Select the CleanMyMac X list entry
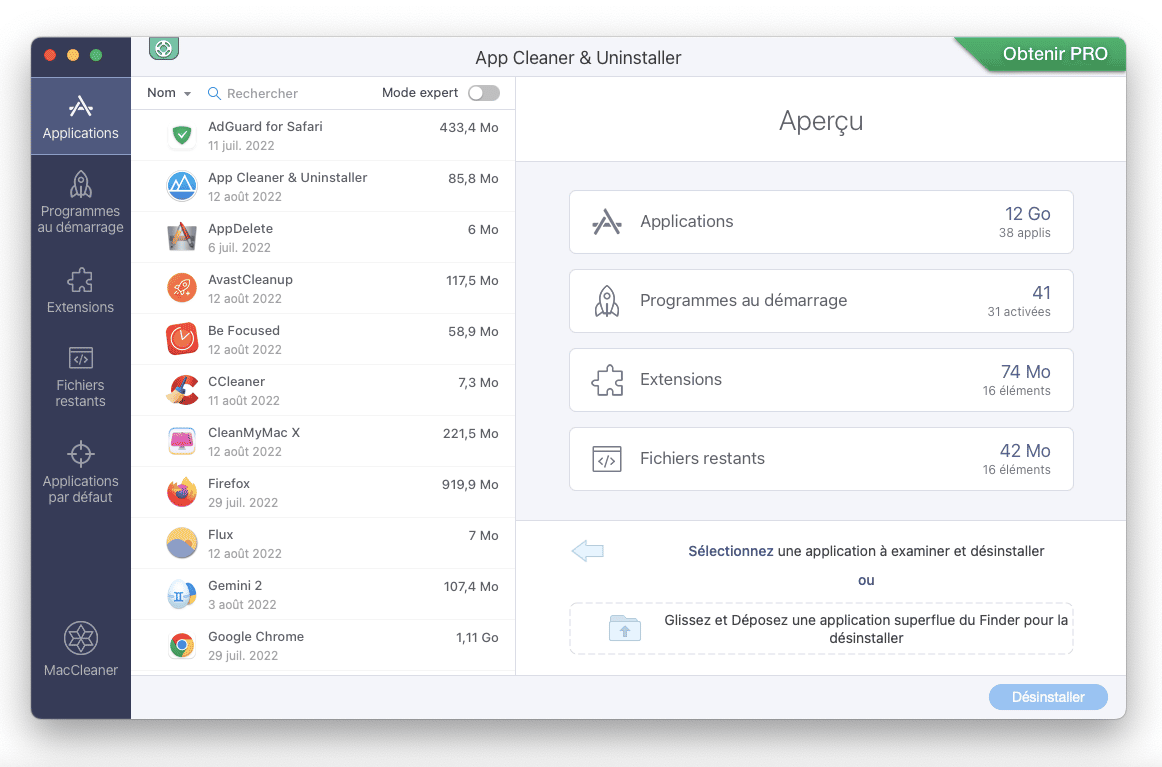The height and width of the screenshot is (767, 1162). pyautogui.click(x=323, y=441)
